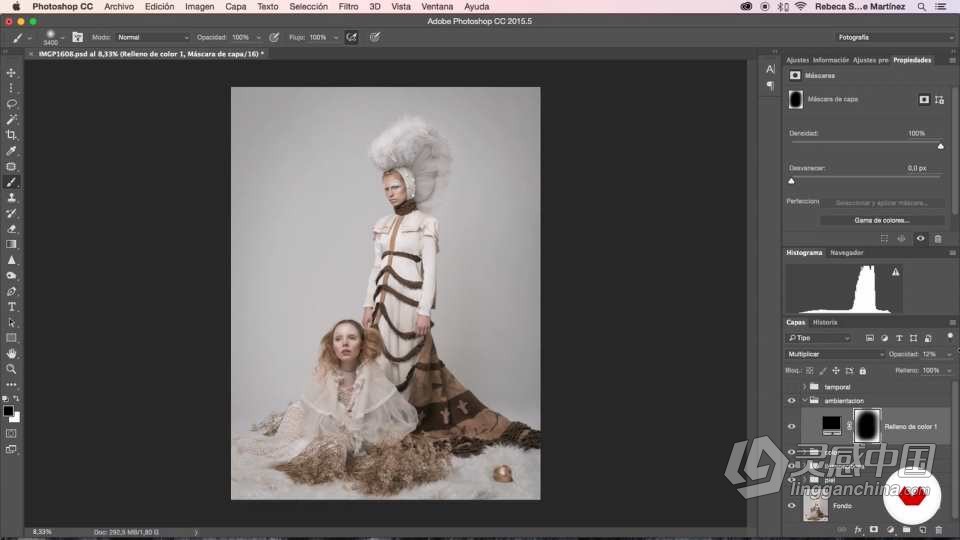Open the Fotografía workspace dropdown
Viewport: 960px width, 540px height.
click(x=894, y=37)
